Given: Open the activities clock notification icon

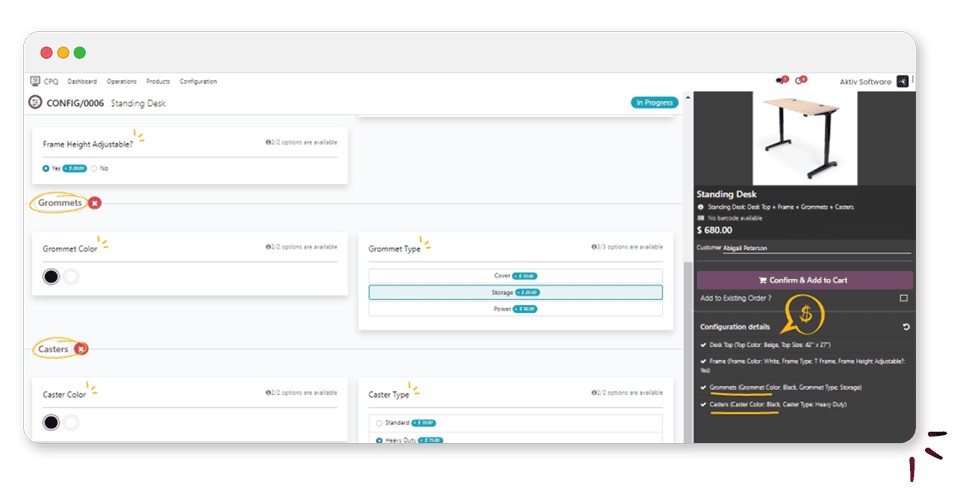Looking at the screenshot, I should tap(798, 81).
